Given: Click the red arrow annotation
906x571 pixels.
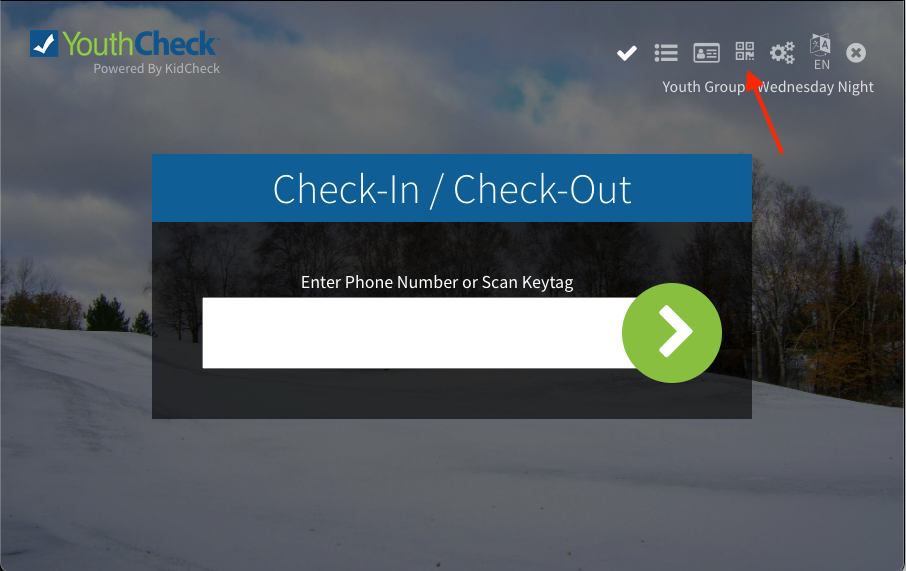Looking at the screenshot, I should pyautogui.click(x=764, y=112).
